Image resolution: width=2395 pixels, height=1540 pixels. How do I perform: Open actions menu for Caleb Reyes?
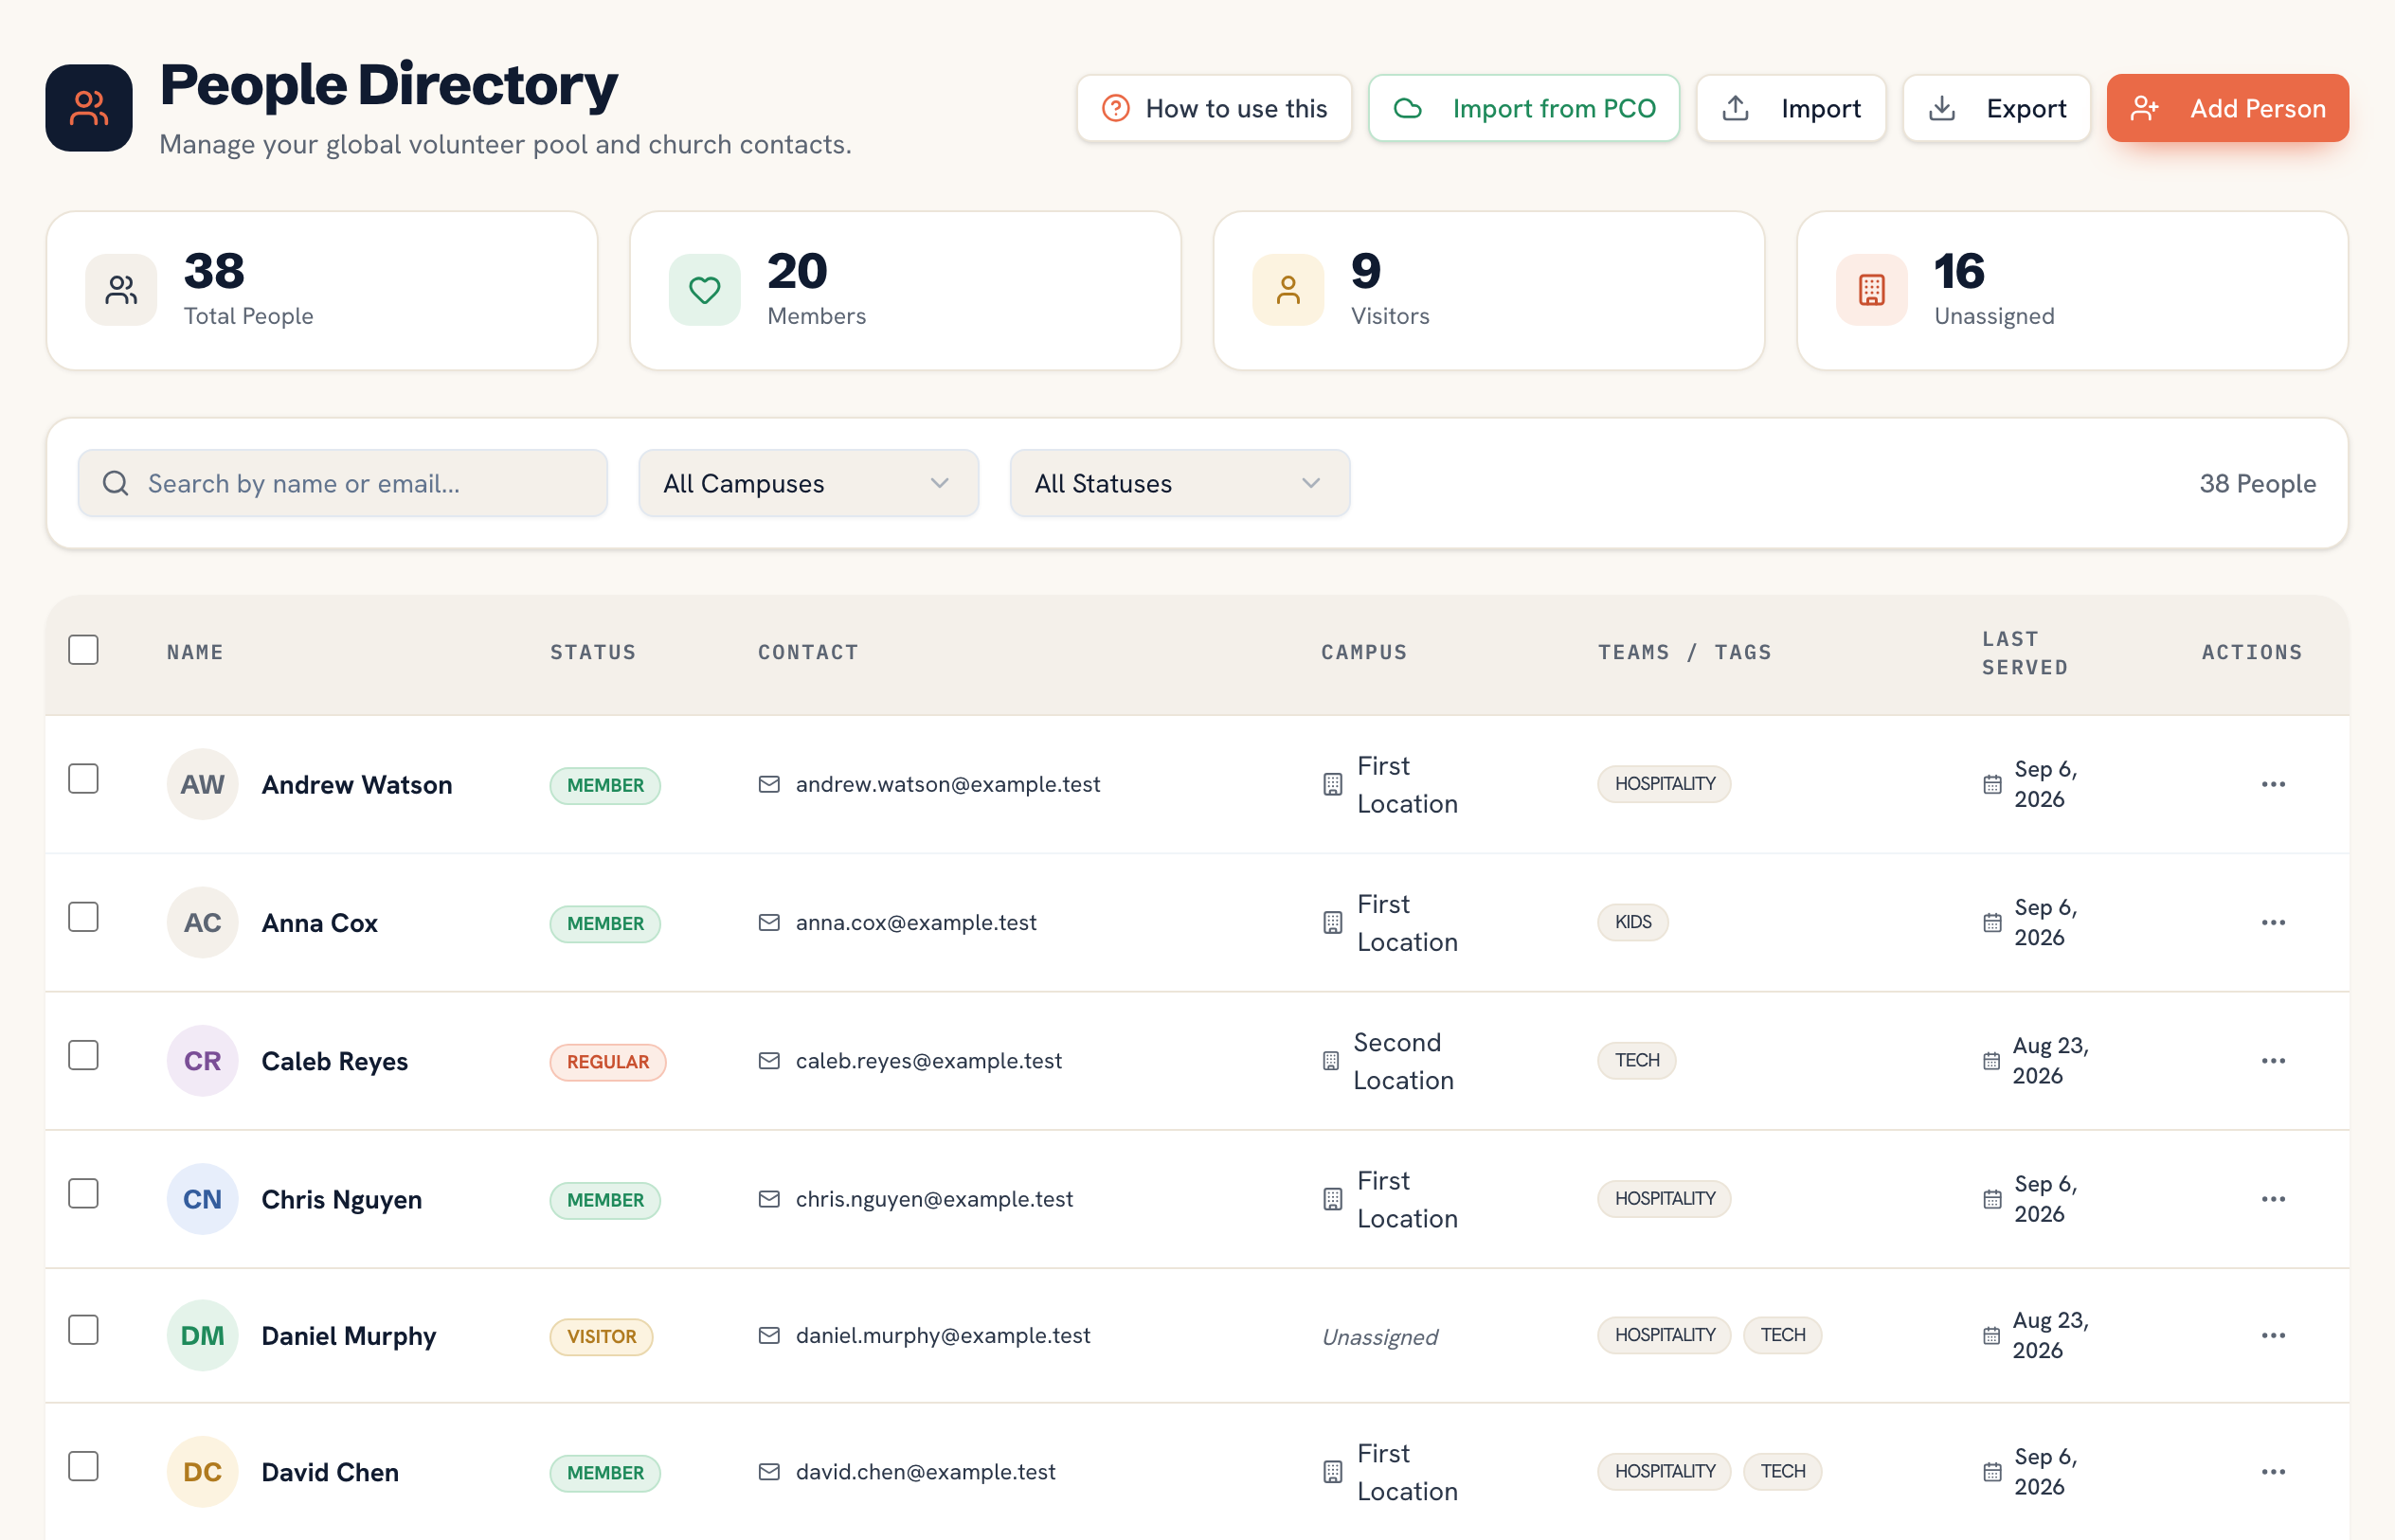2273,1060
